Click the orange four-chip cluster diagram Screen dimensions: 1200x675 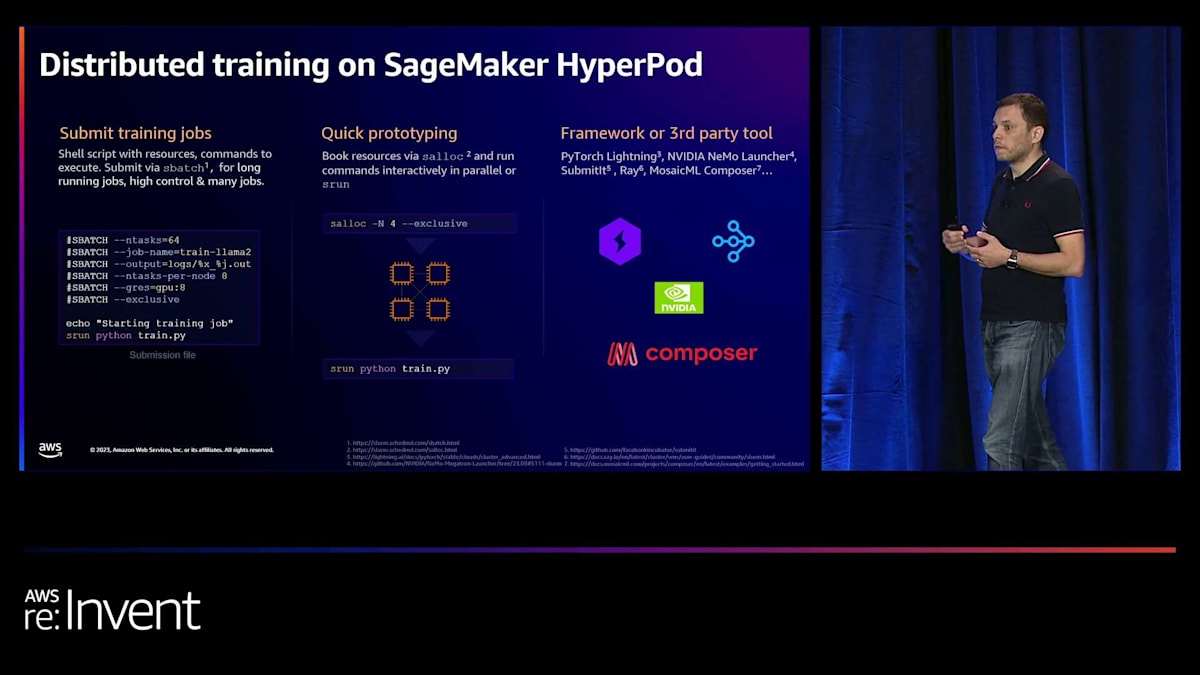420,291
